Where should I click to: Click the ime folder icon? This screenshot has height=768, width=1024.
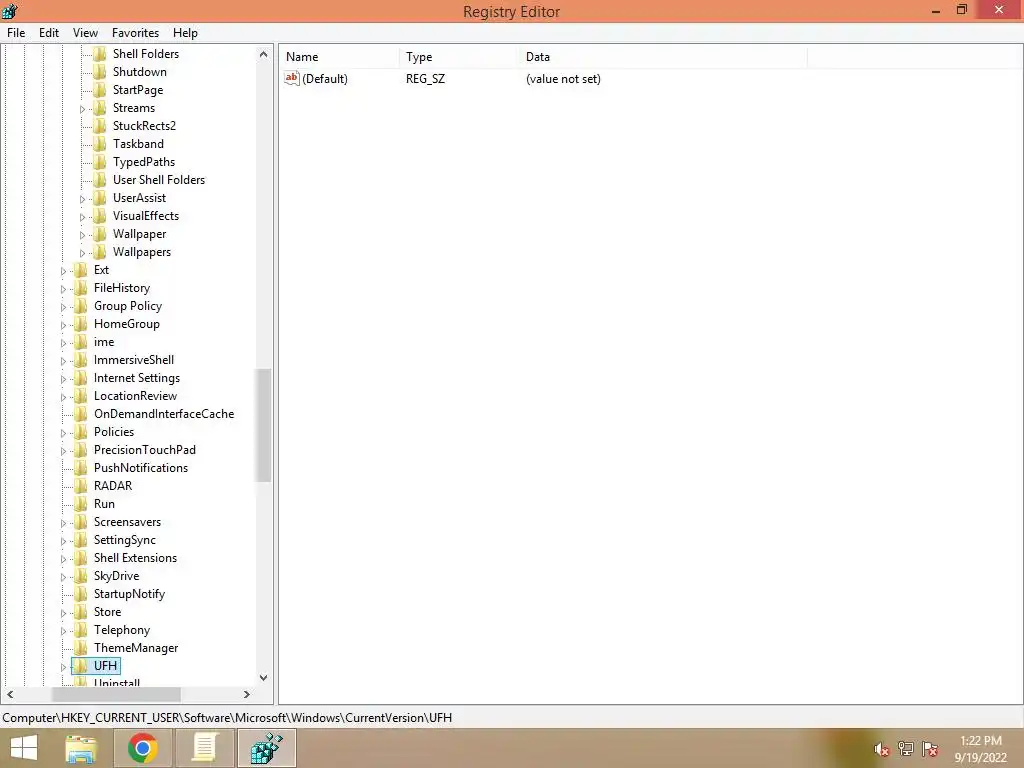[x=80, y=342]
